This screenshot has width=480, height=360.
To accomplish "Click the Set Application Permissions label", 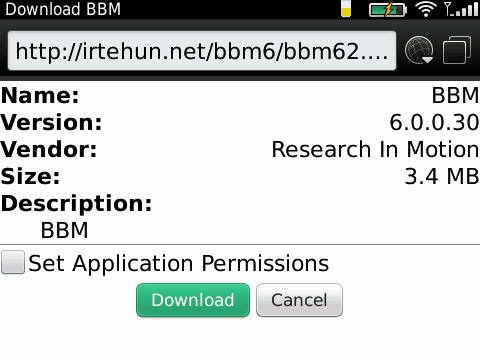I will pos(179,264).
